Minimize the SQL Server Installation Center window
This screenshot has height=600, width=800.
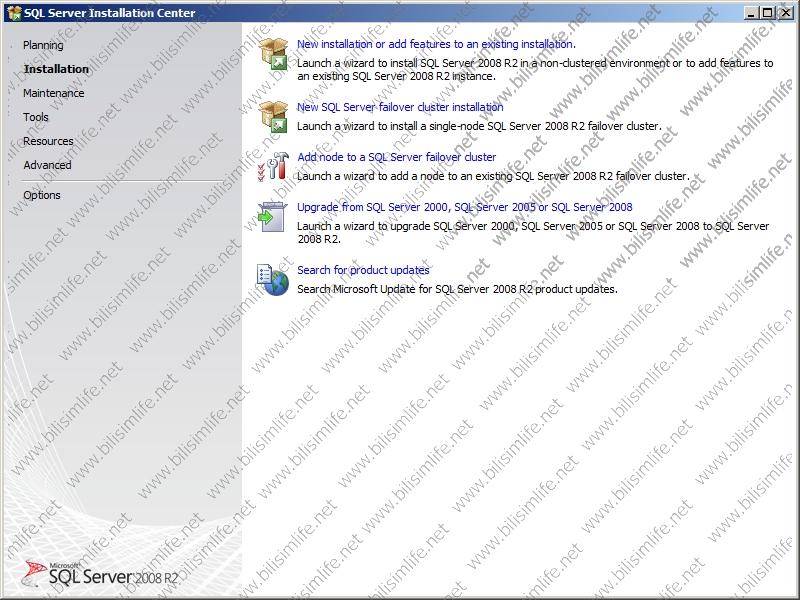click(x=750, y=13)
